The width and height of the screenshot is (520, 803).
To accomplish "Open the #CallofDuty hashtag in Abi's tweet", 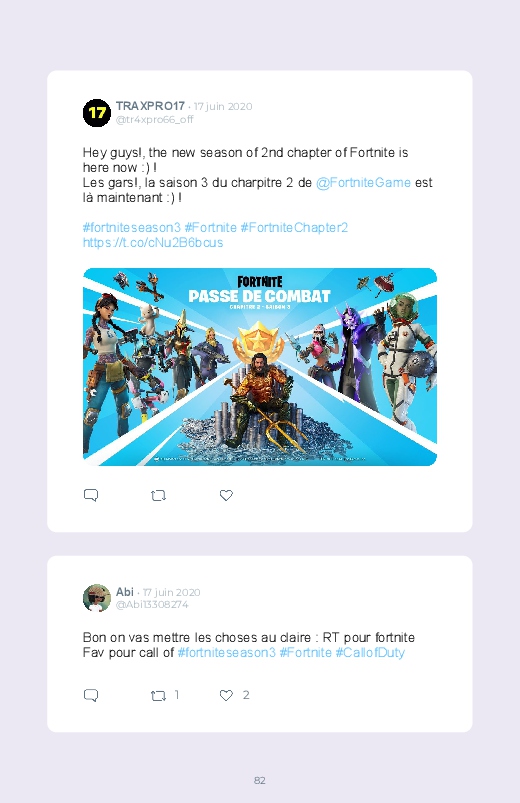I will tap(370, 652).
